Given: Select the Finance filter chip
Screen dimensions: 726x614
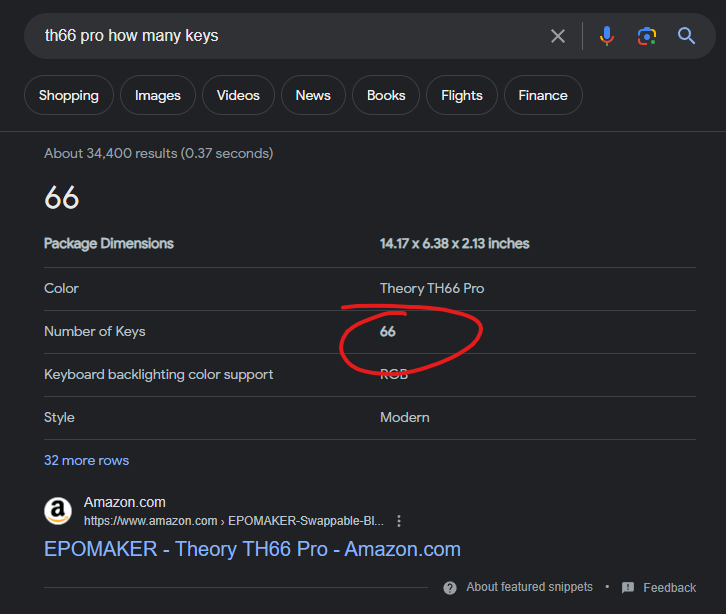Looking at the screenshot, I should (x=543, y=95).
